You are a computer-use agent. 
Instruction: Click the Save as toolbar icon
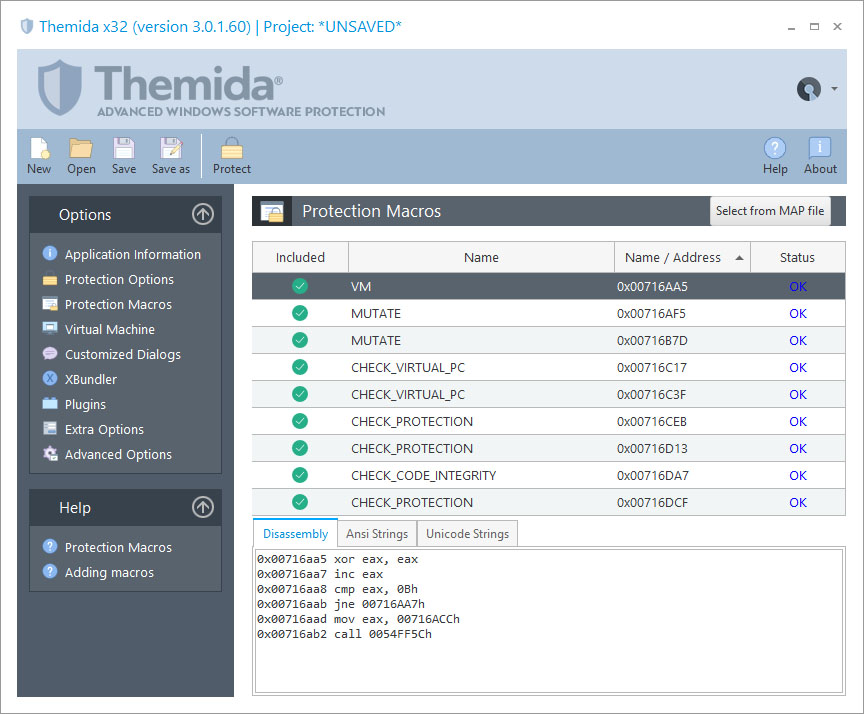[170, 155]
